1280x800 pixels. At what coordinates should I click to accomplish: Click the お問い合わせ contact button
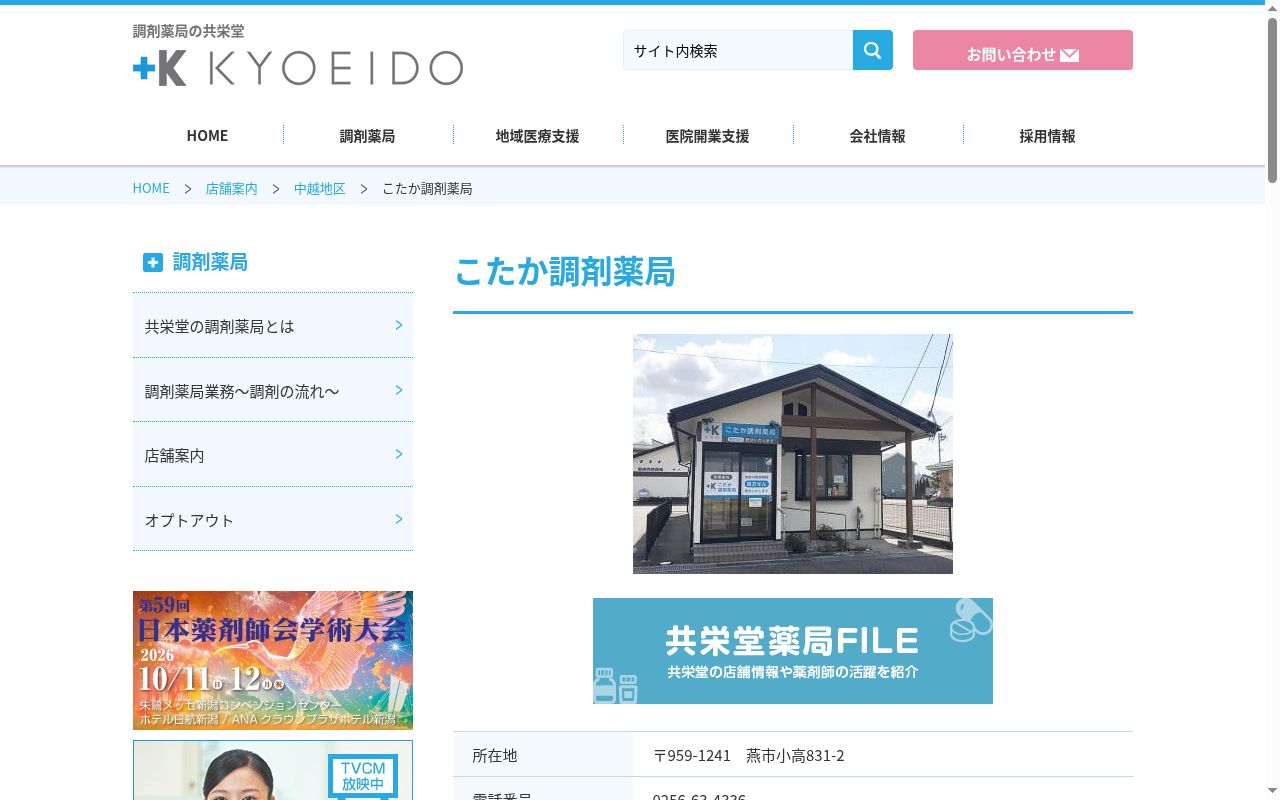(1022, 50)
